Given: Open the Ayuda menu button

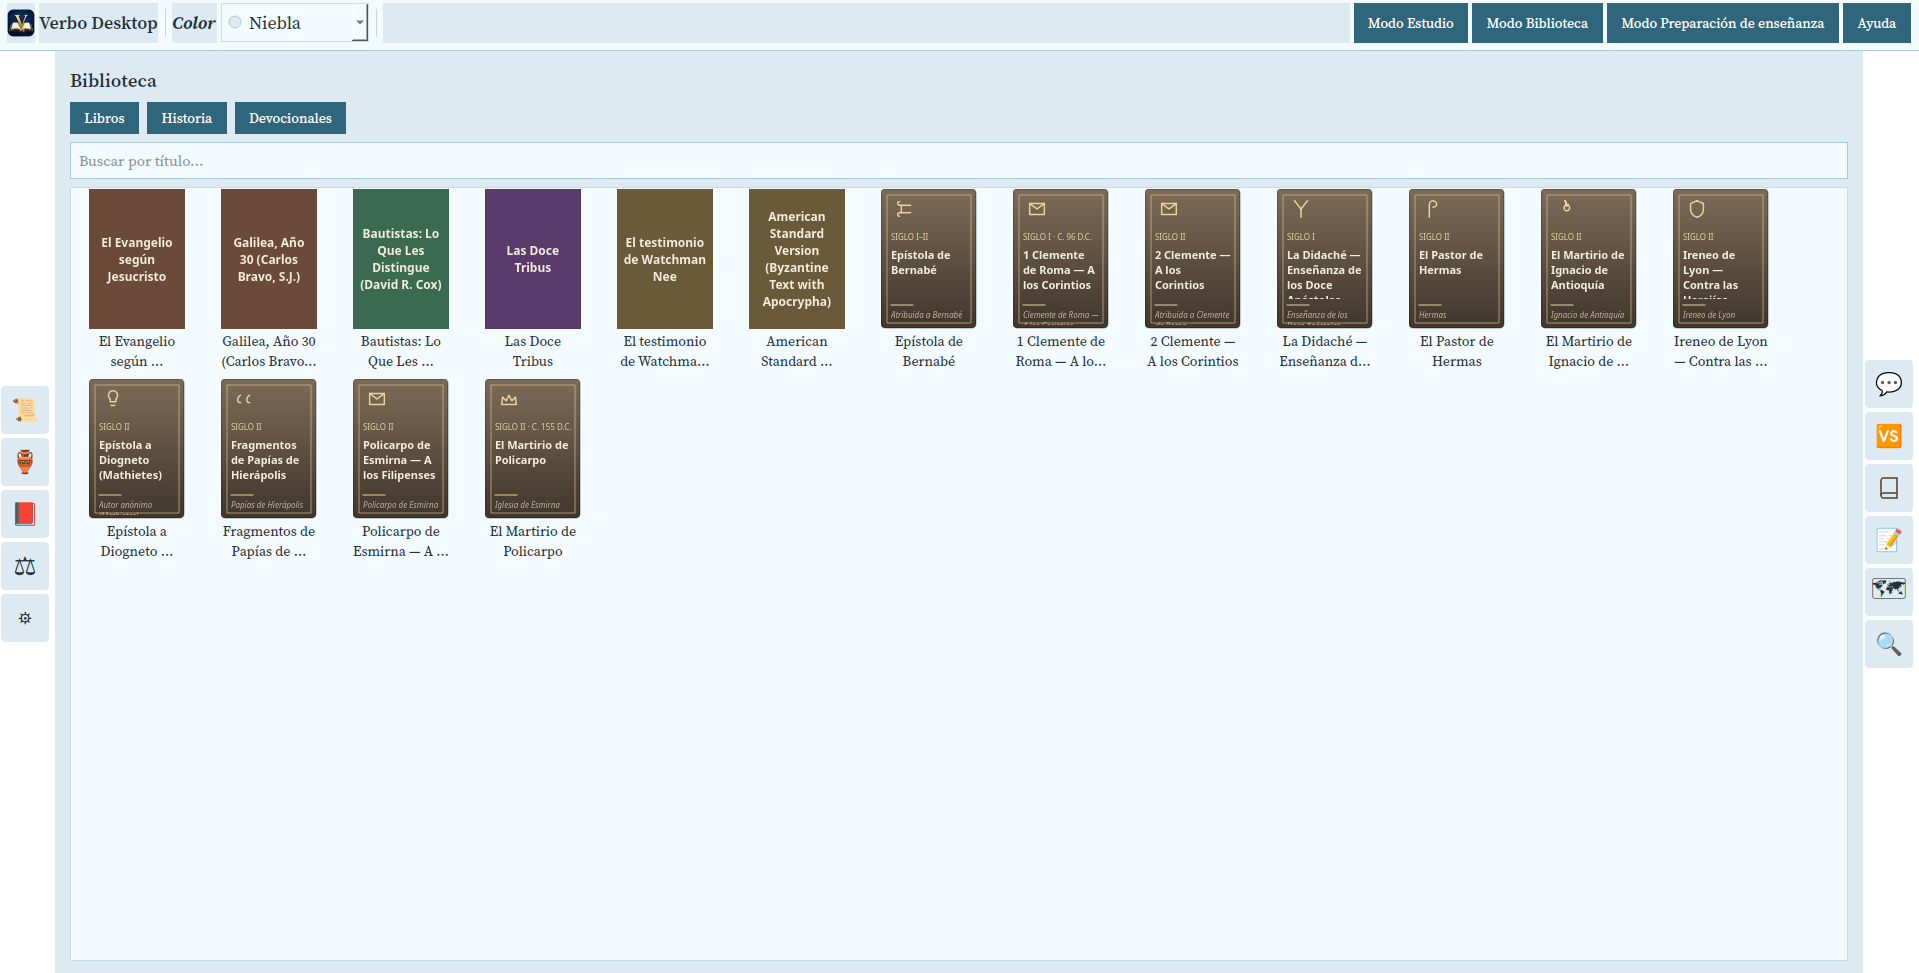Looking at the screenshot, I should tap(1876, 23).
